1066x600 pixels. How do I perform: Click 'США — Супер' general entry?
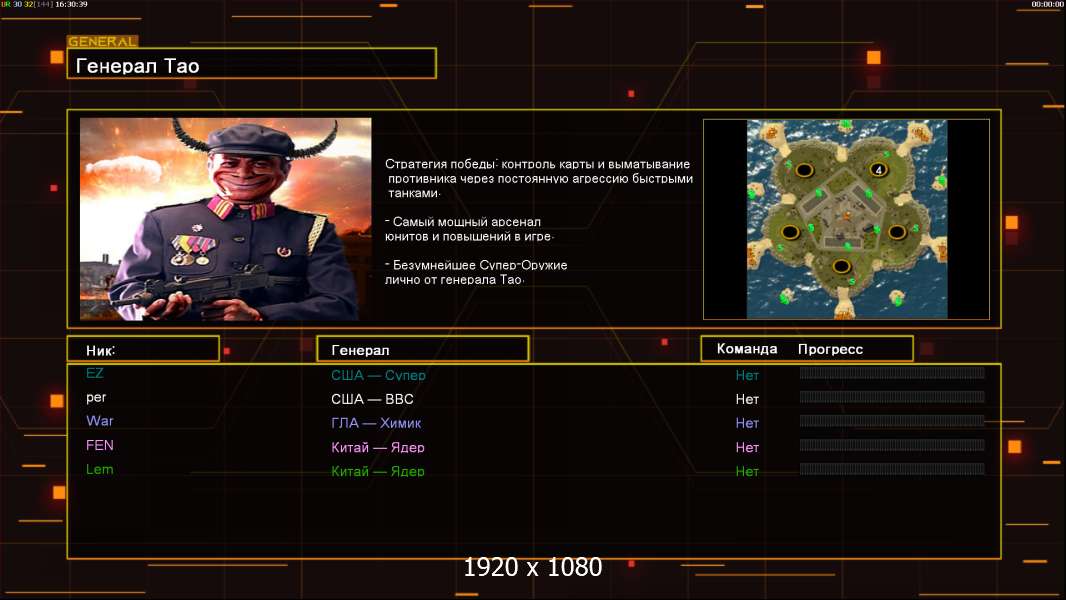pyautogui.click(x=378, y=375)
